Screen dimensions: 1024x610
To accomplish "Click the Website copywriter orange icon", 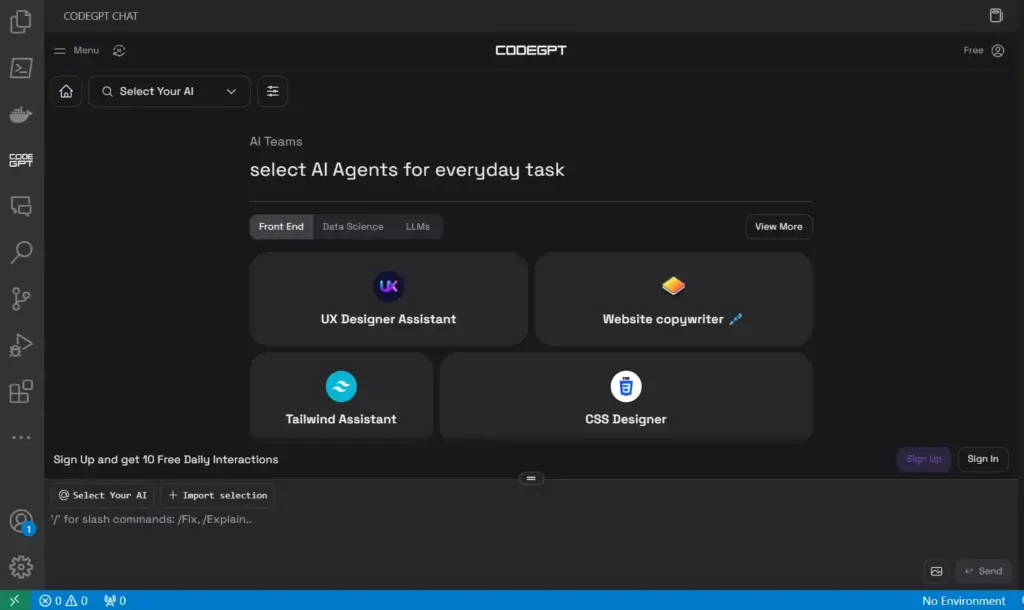I will 673,286.
